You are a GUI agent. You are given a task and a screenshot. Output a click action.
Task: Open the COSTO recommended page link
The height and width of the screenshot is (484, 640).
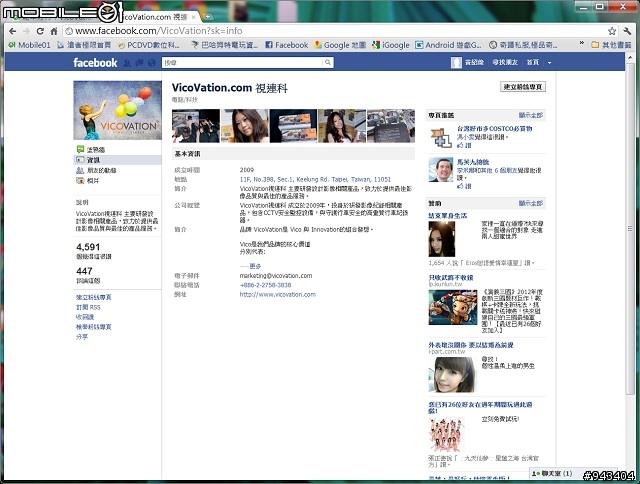tap(494, 129)
